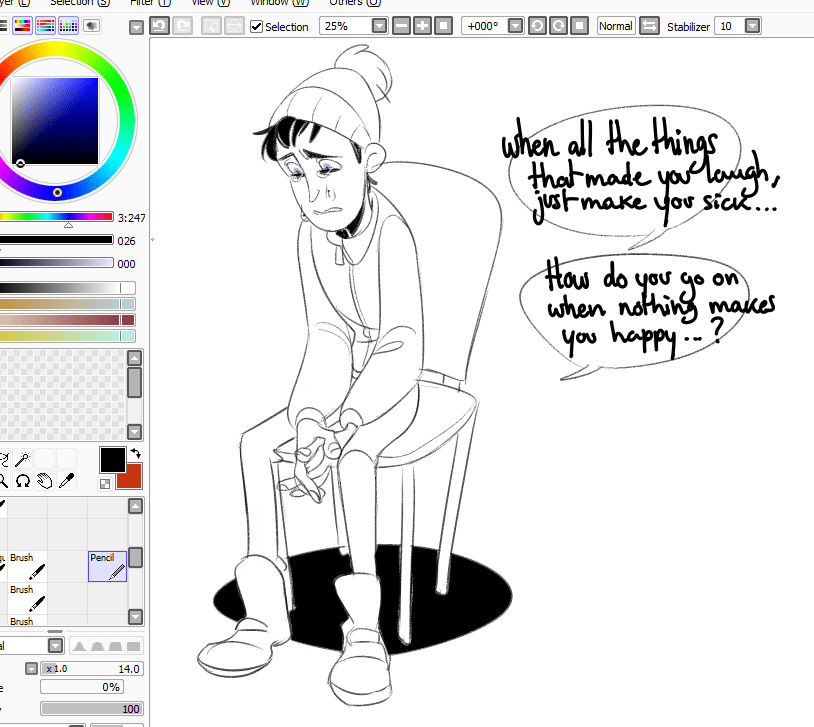Open the Stabilizer value dropdown
This screenshot has width=814, height=727.
752,26
